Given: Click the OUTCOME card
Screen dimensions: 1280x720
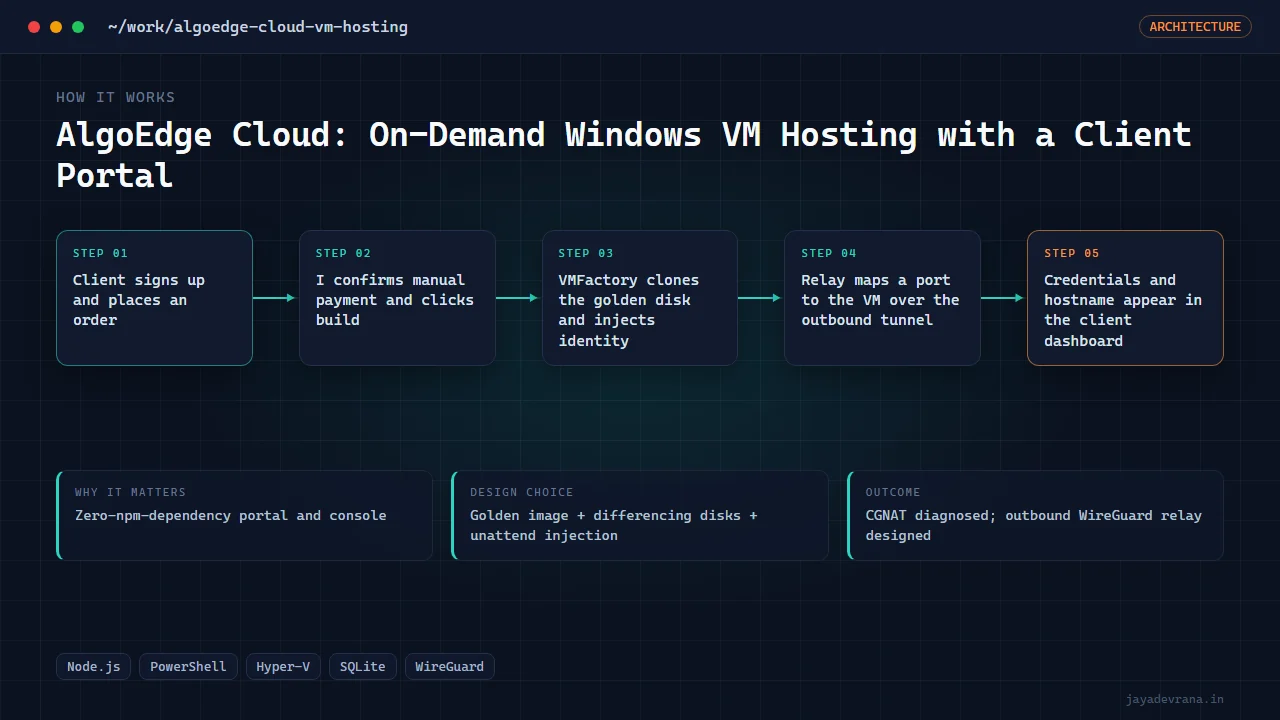Looking at the screenshot, I should [1035, 515].
